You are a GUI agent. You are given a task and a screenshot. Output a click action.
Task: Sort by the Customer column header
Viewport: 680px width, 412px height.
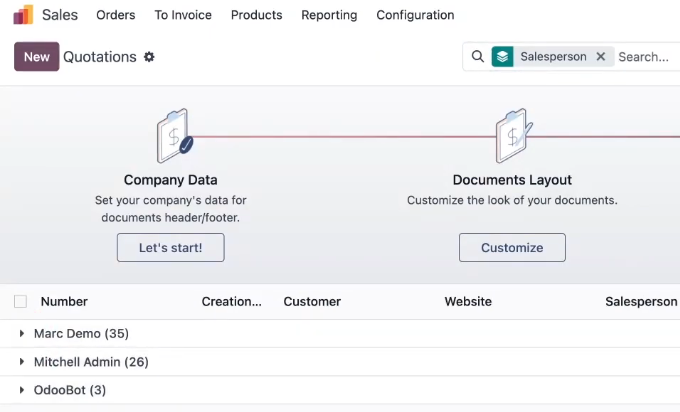point(312,301)
